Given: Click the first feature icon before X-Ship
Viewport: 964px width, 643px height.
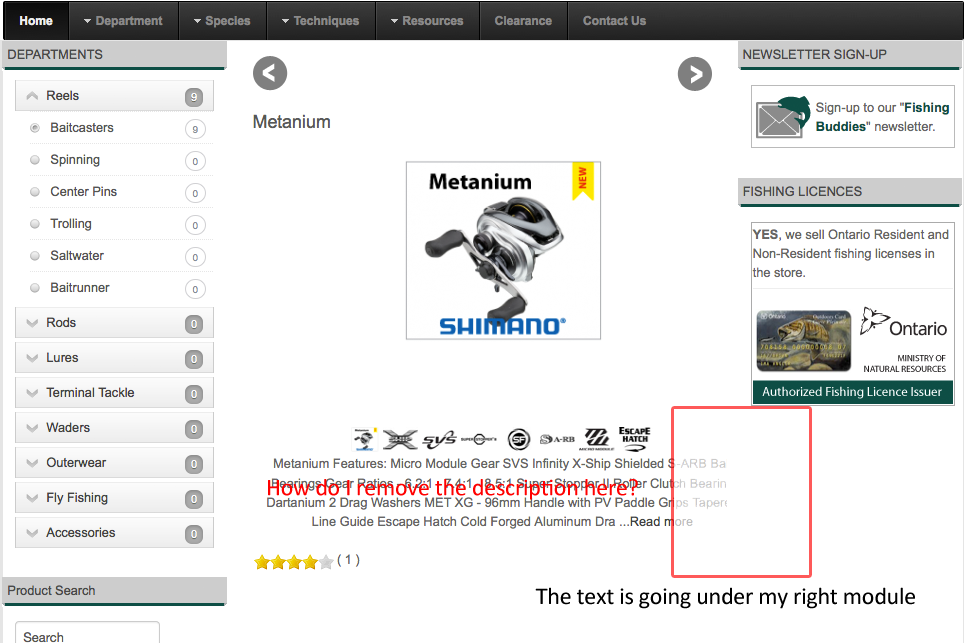Looking at the screenshot, I should click(x=364, y=439).
